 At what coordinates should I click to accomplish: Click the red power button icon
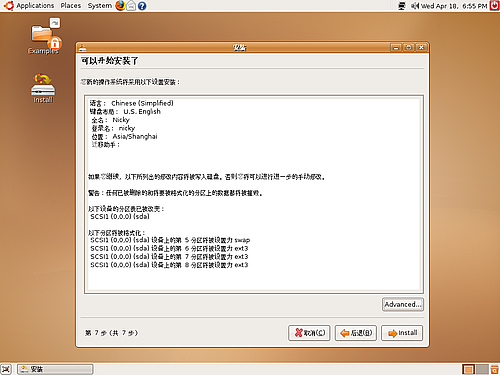495,6
